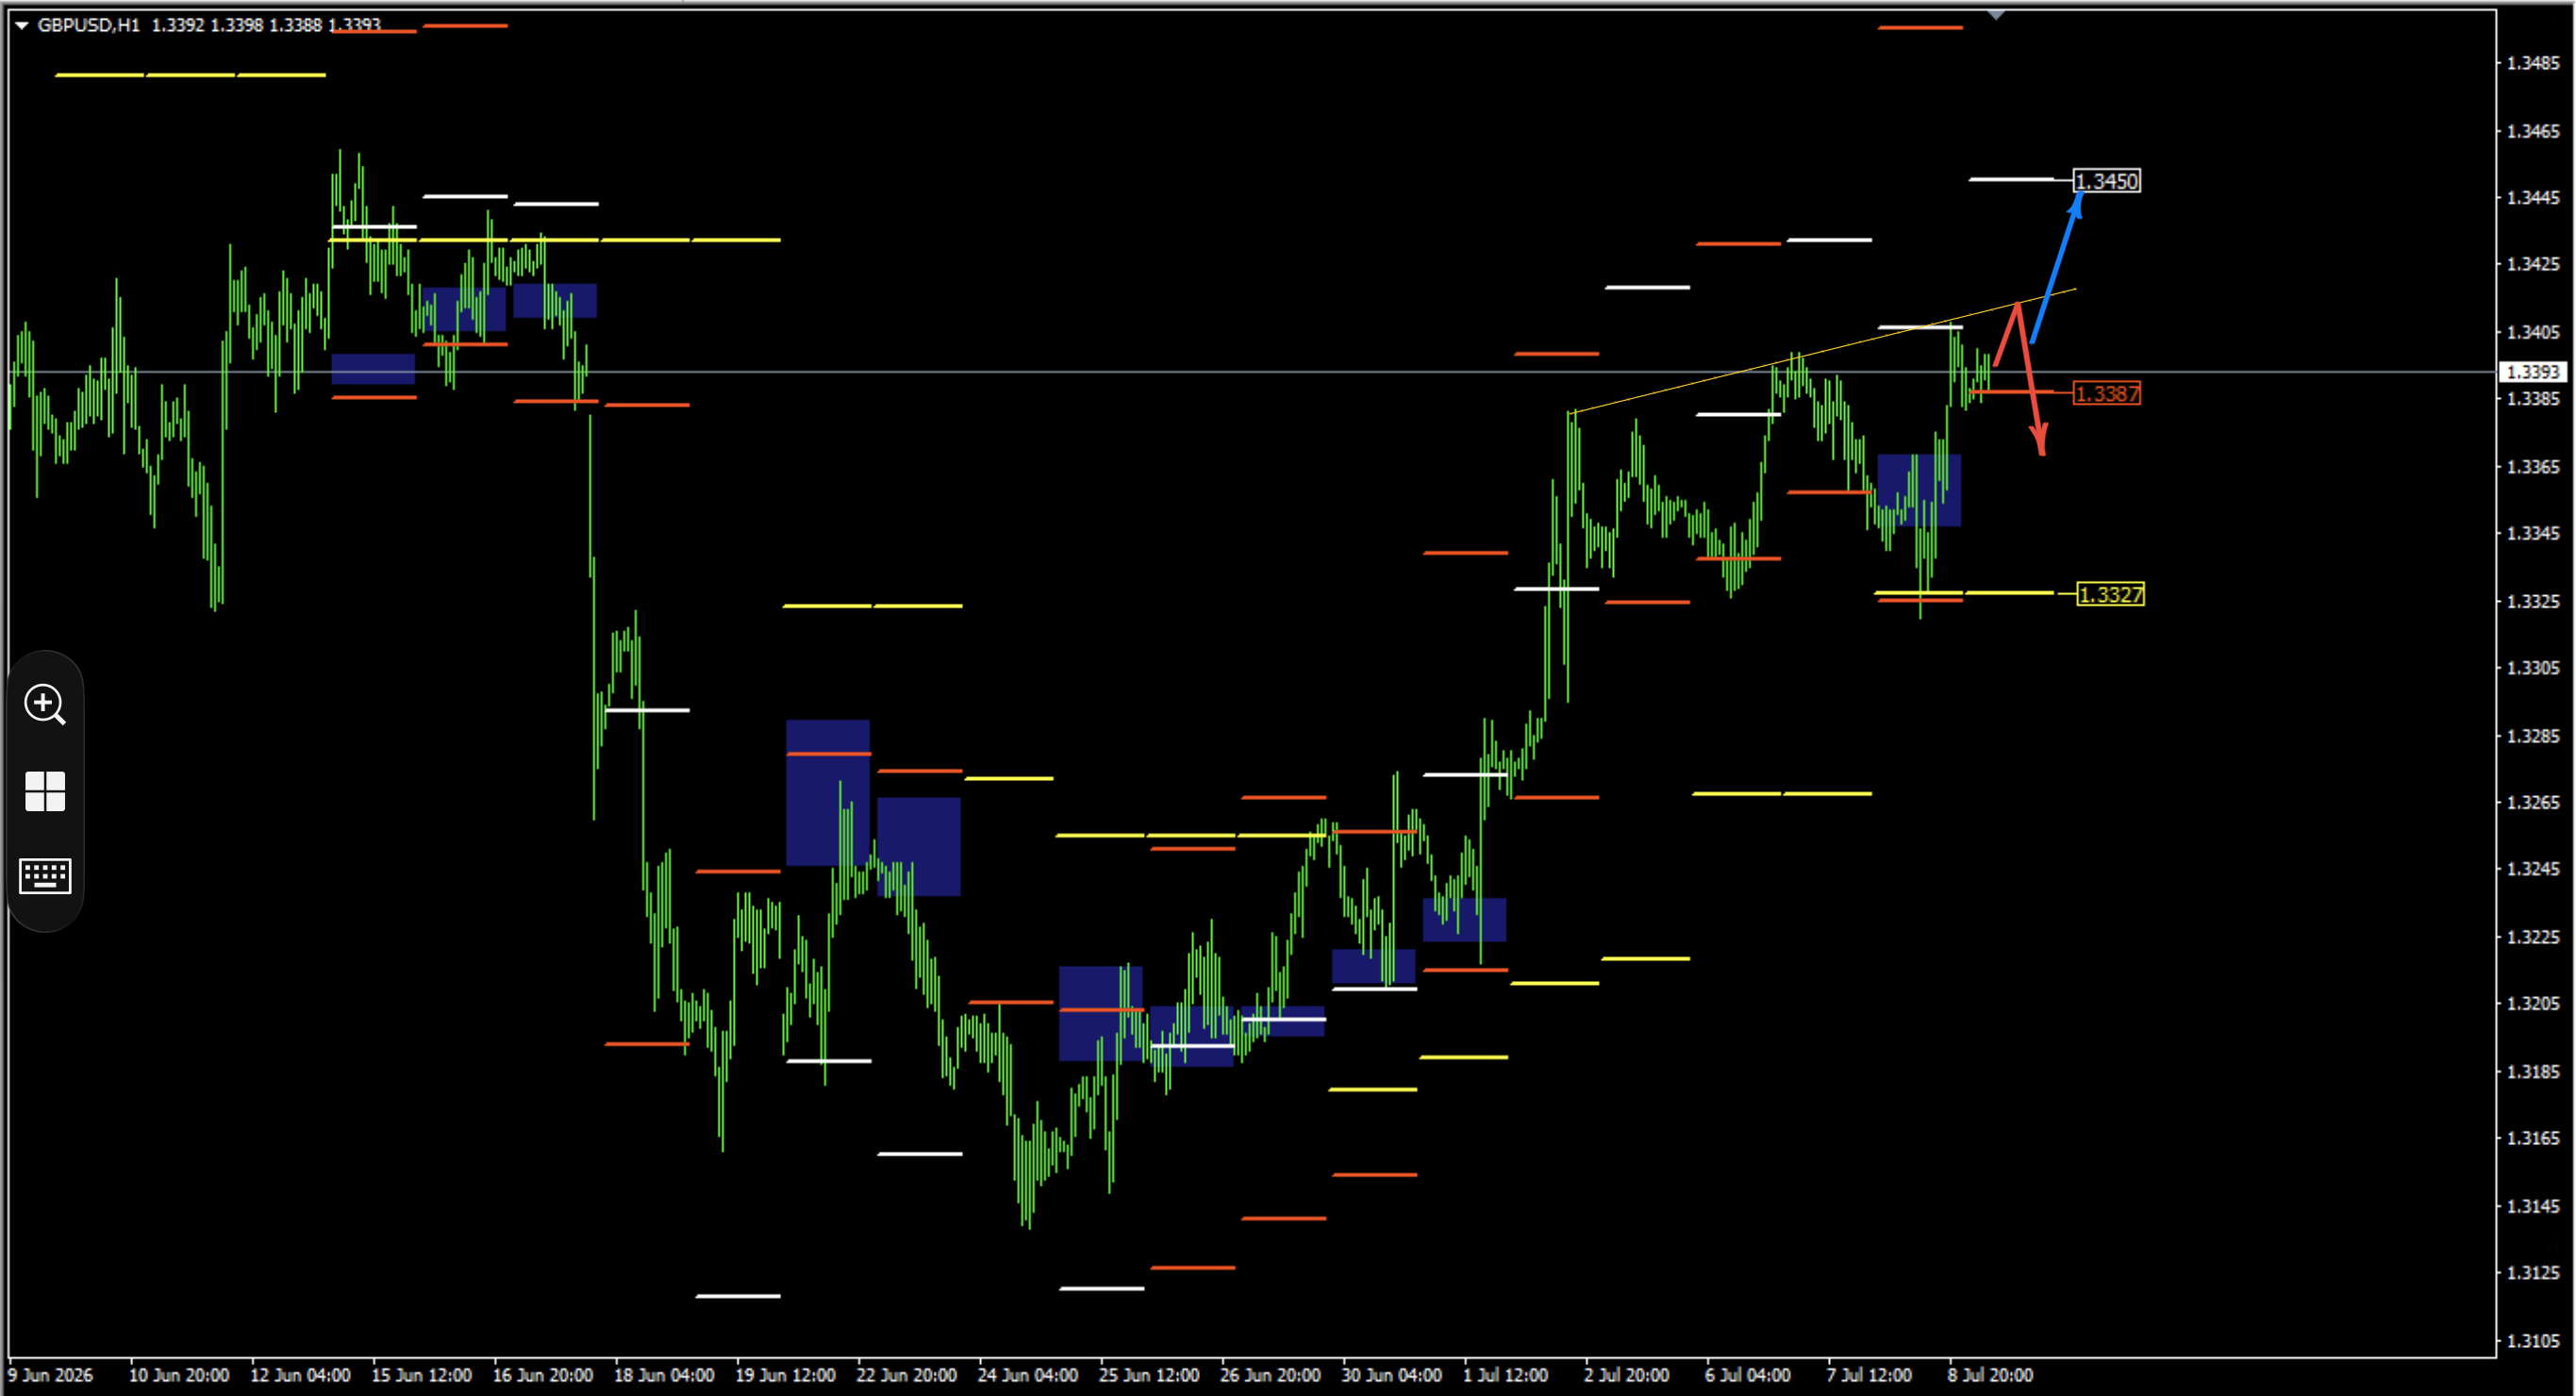The height and width of the screenshot is (1396, 2576).
Task: Click the 1.3105 price scale label
Action: point(2533,1340)
